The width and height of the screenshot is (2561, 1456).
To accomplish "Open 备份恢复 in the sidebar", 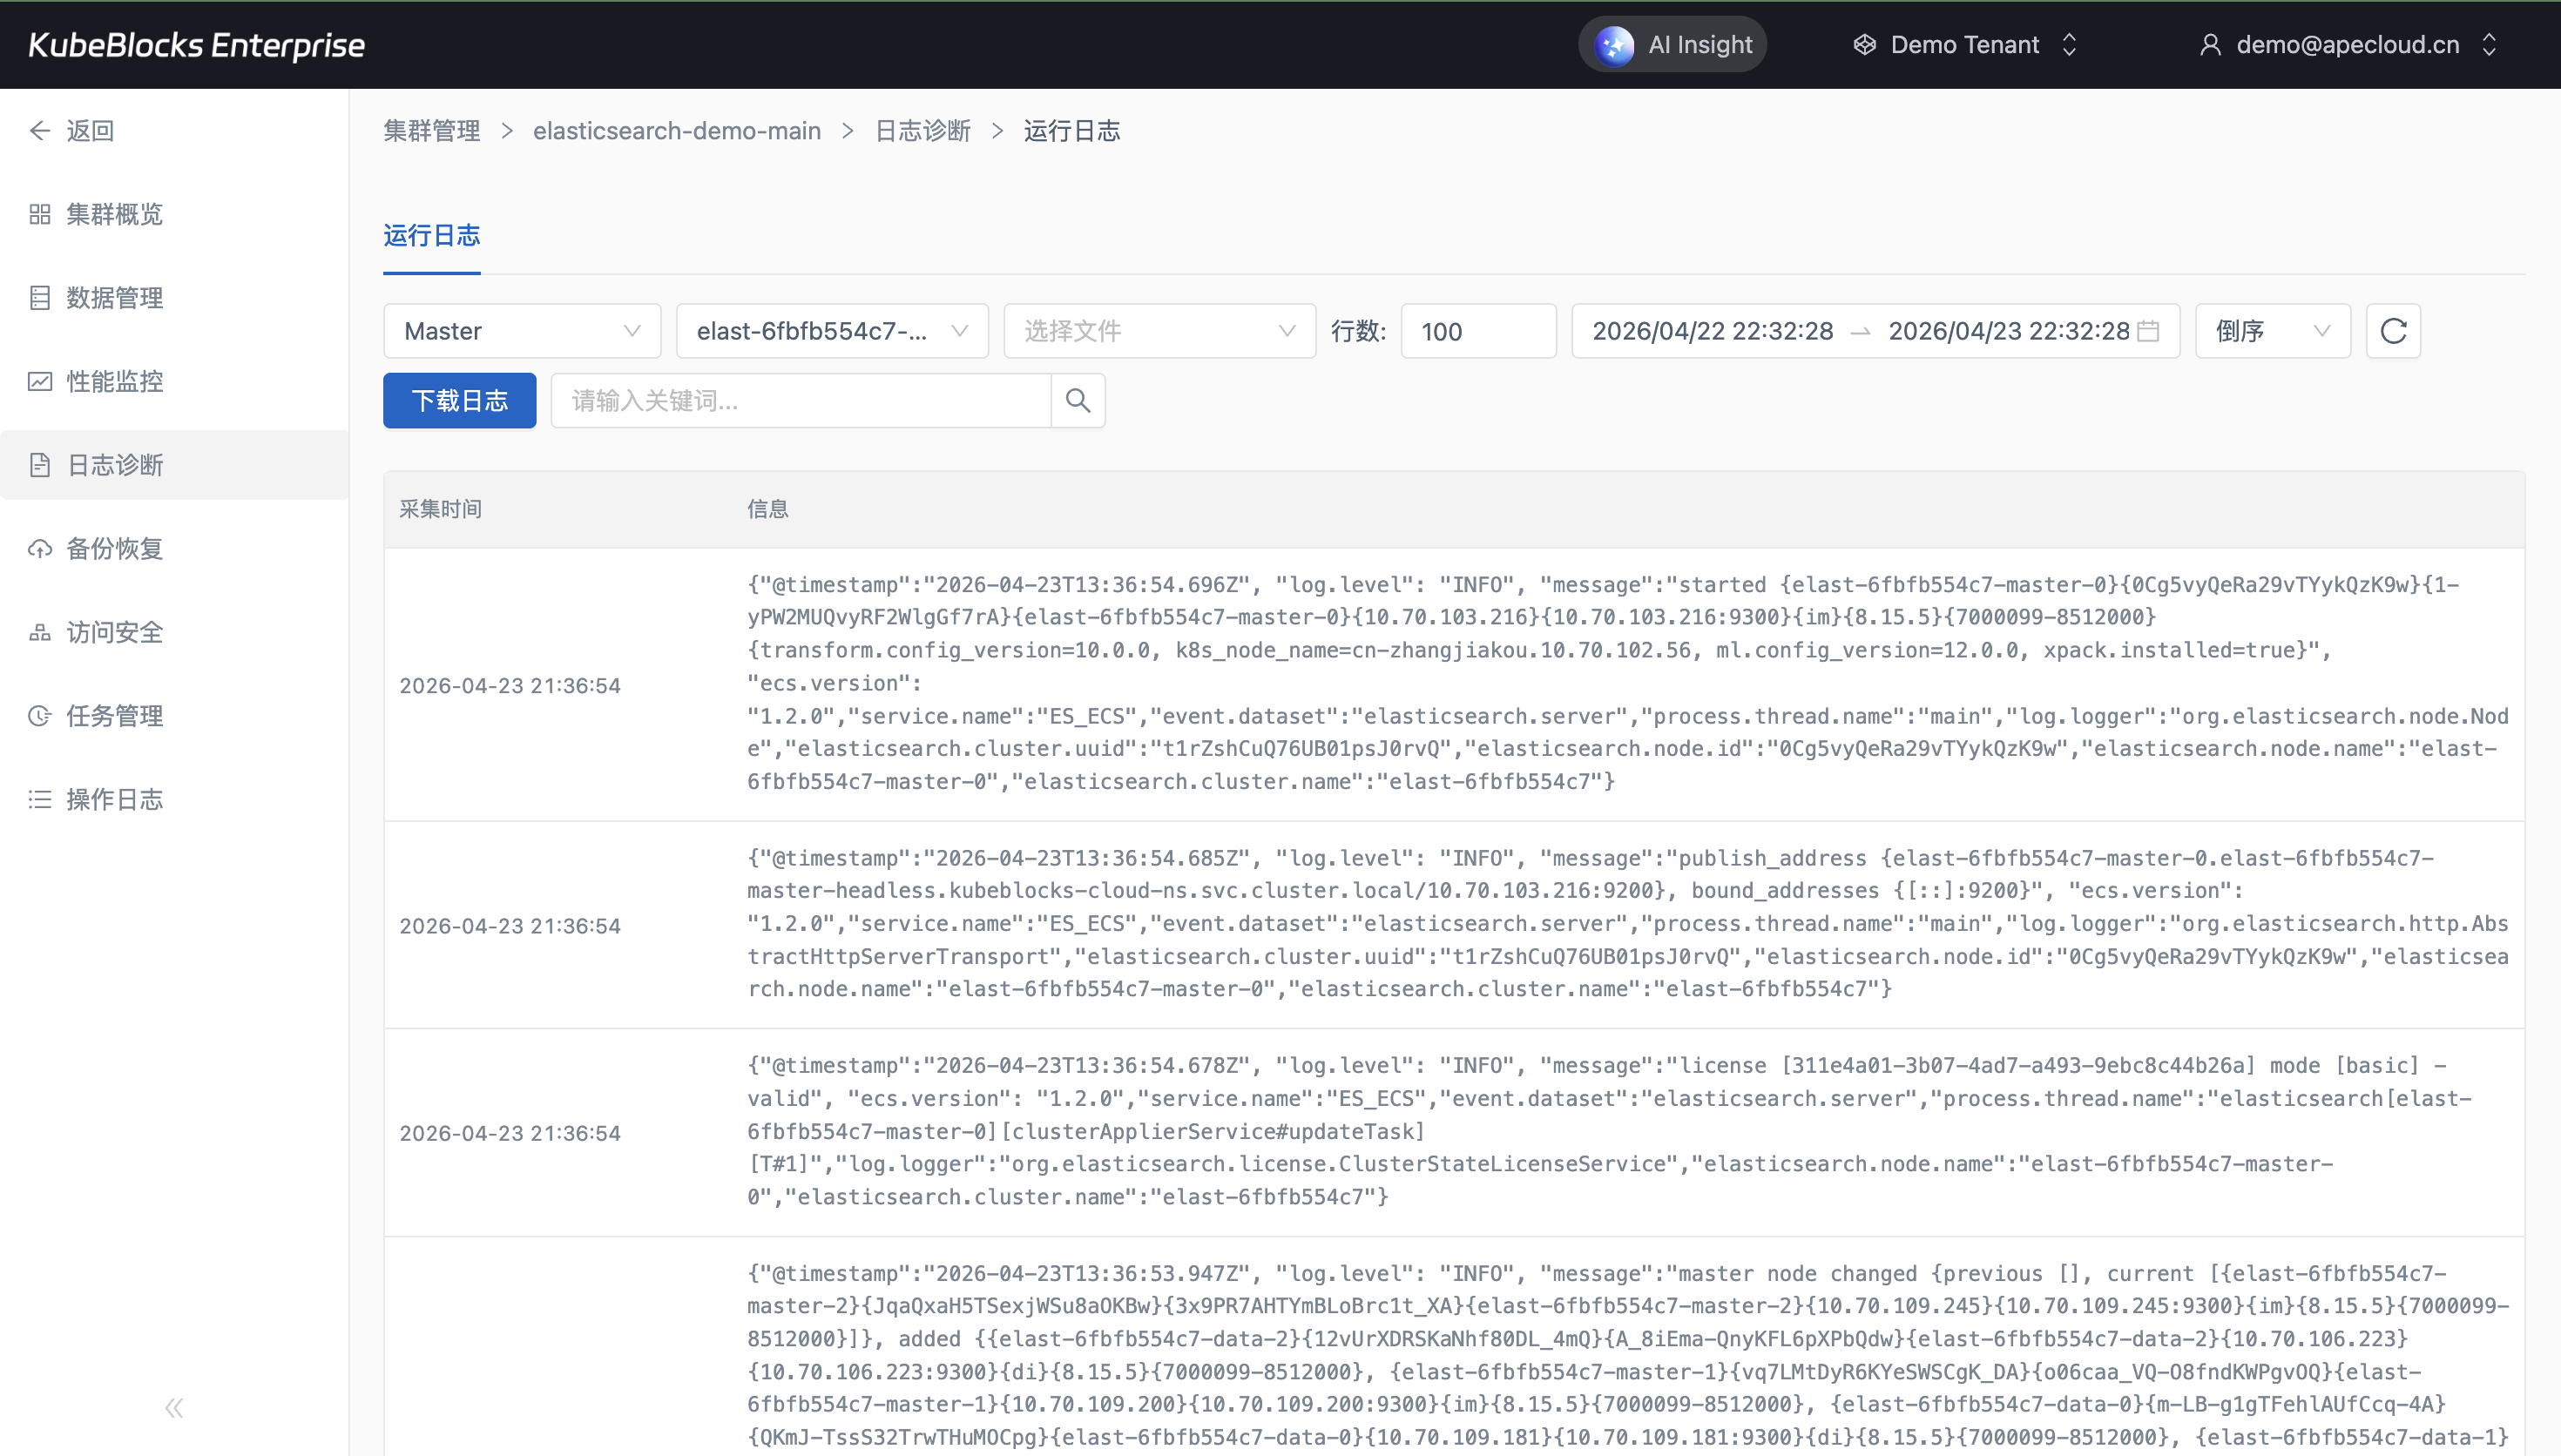I will [x=114, y=549].
